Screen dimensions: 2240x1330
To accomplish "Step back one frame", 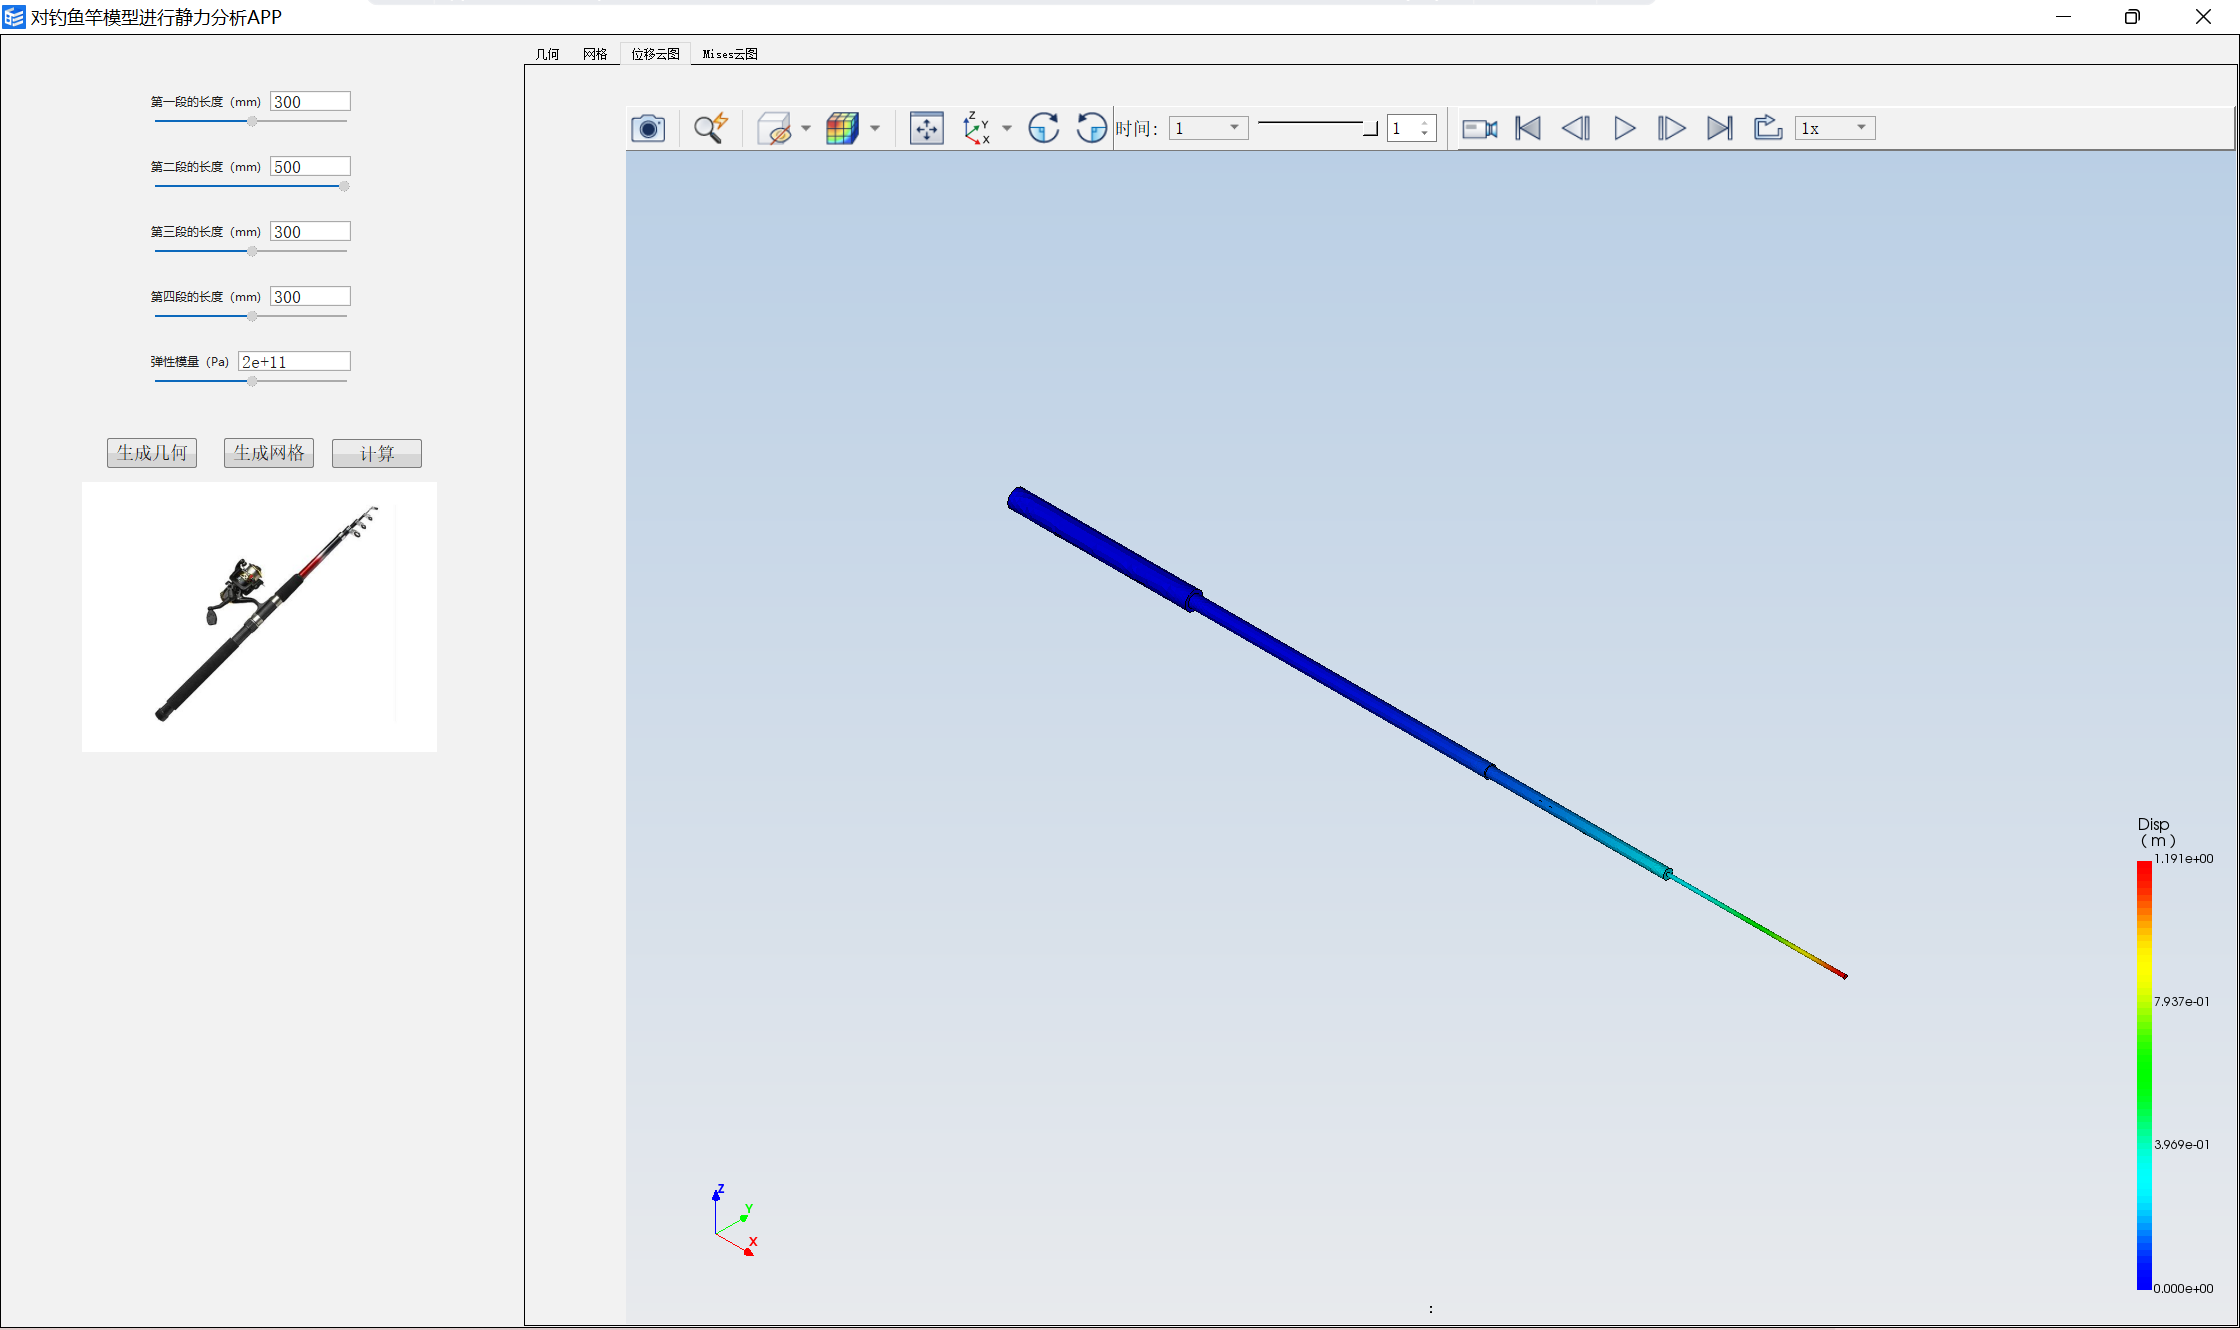I will [x=1576, y=128].
